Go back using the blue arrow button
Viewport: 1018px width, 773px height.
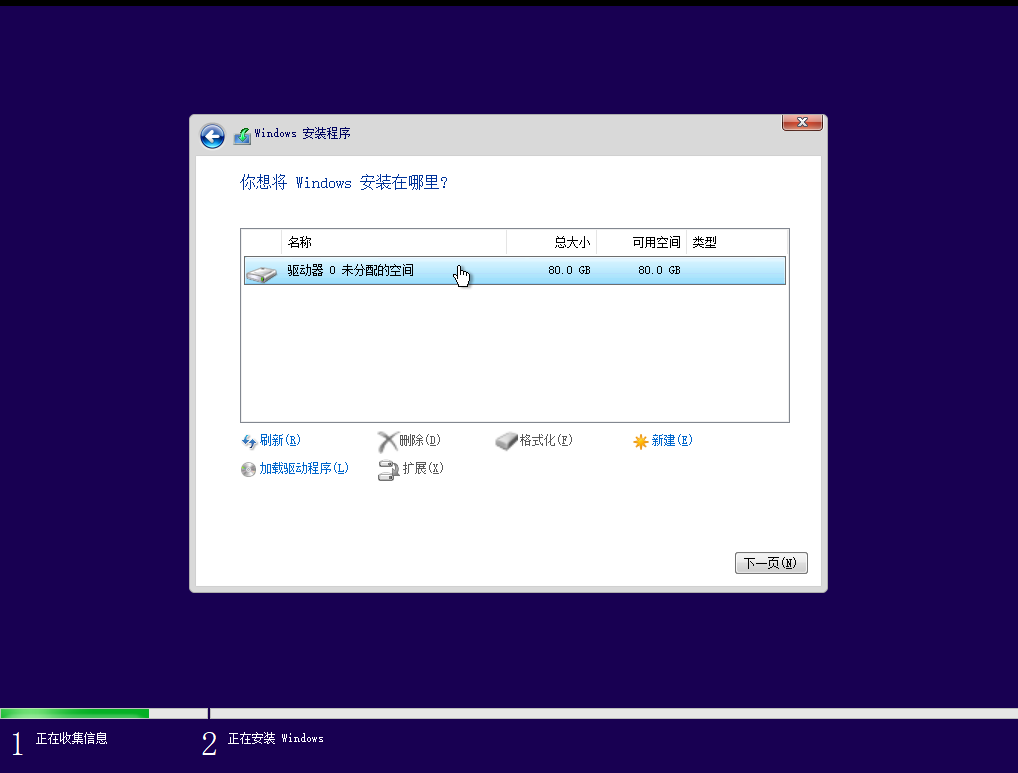[x=212, y=136]
